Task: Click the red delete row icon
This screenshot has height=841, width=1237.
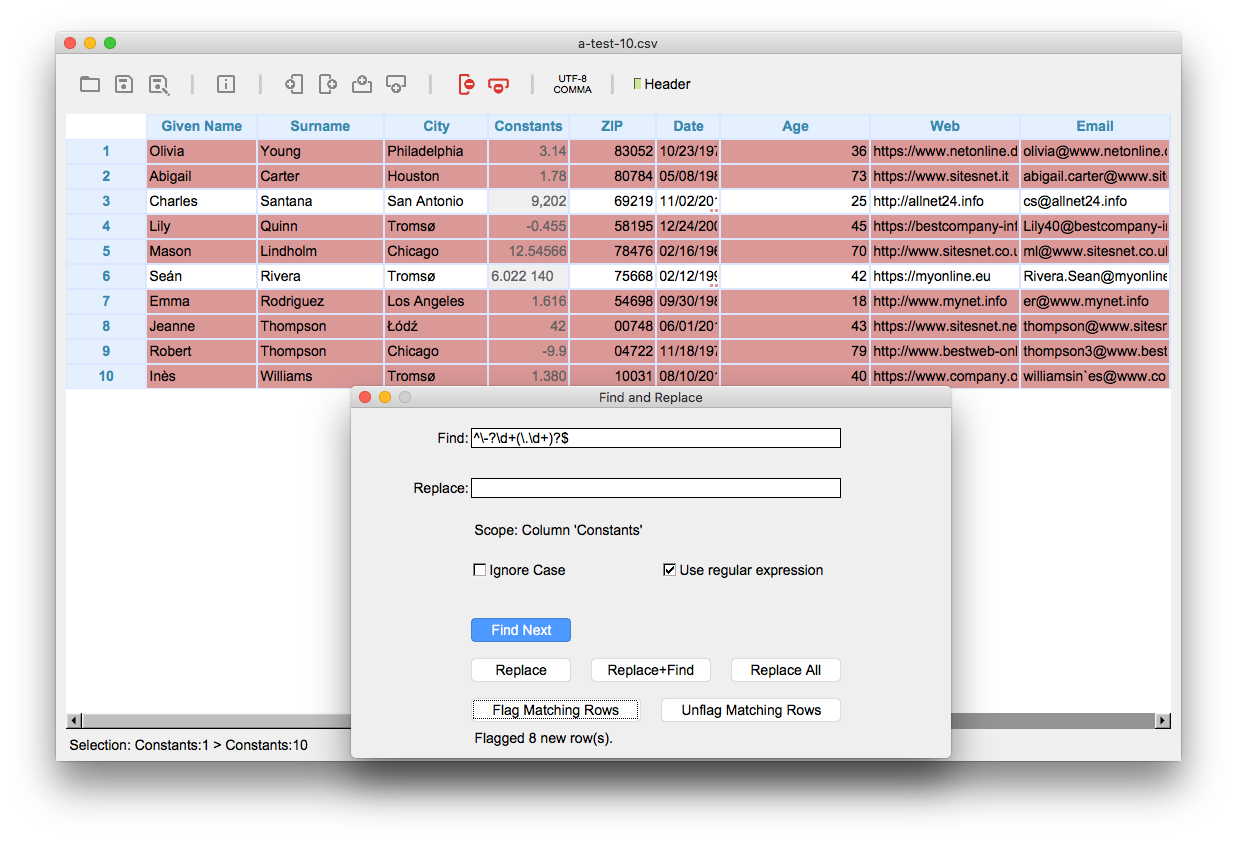Action: 498,85
